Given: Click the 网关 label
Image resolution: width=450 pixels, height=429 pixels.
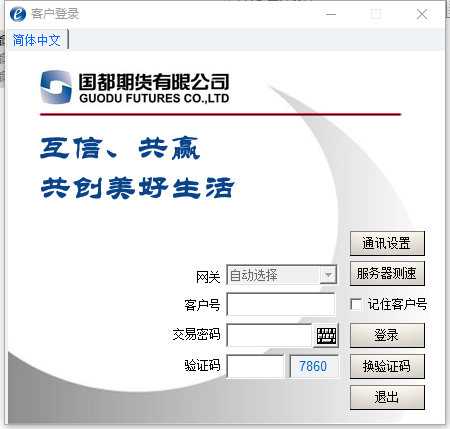Looking at the screenshot, I should tap(208, 277).
